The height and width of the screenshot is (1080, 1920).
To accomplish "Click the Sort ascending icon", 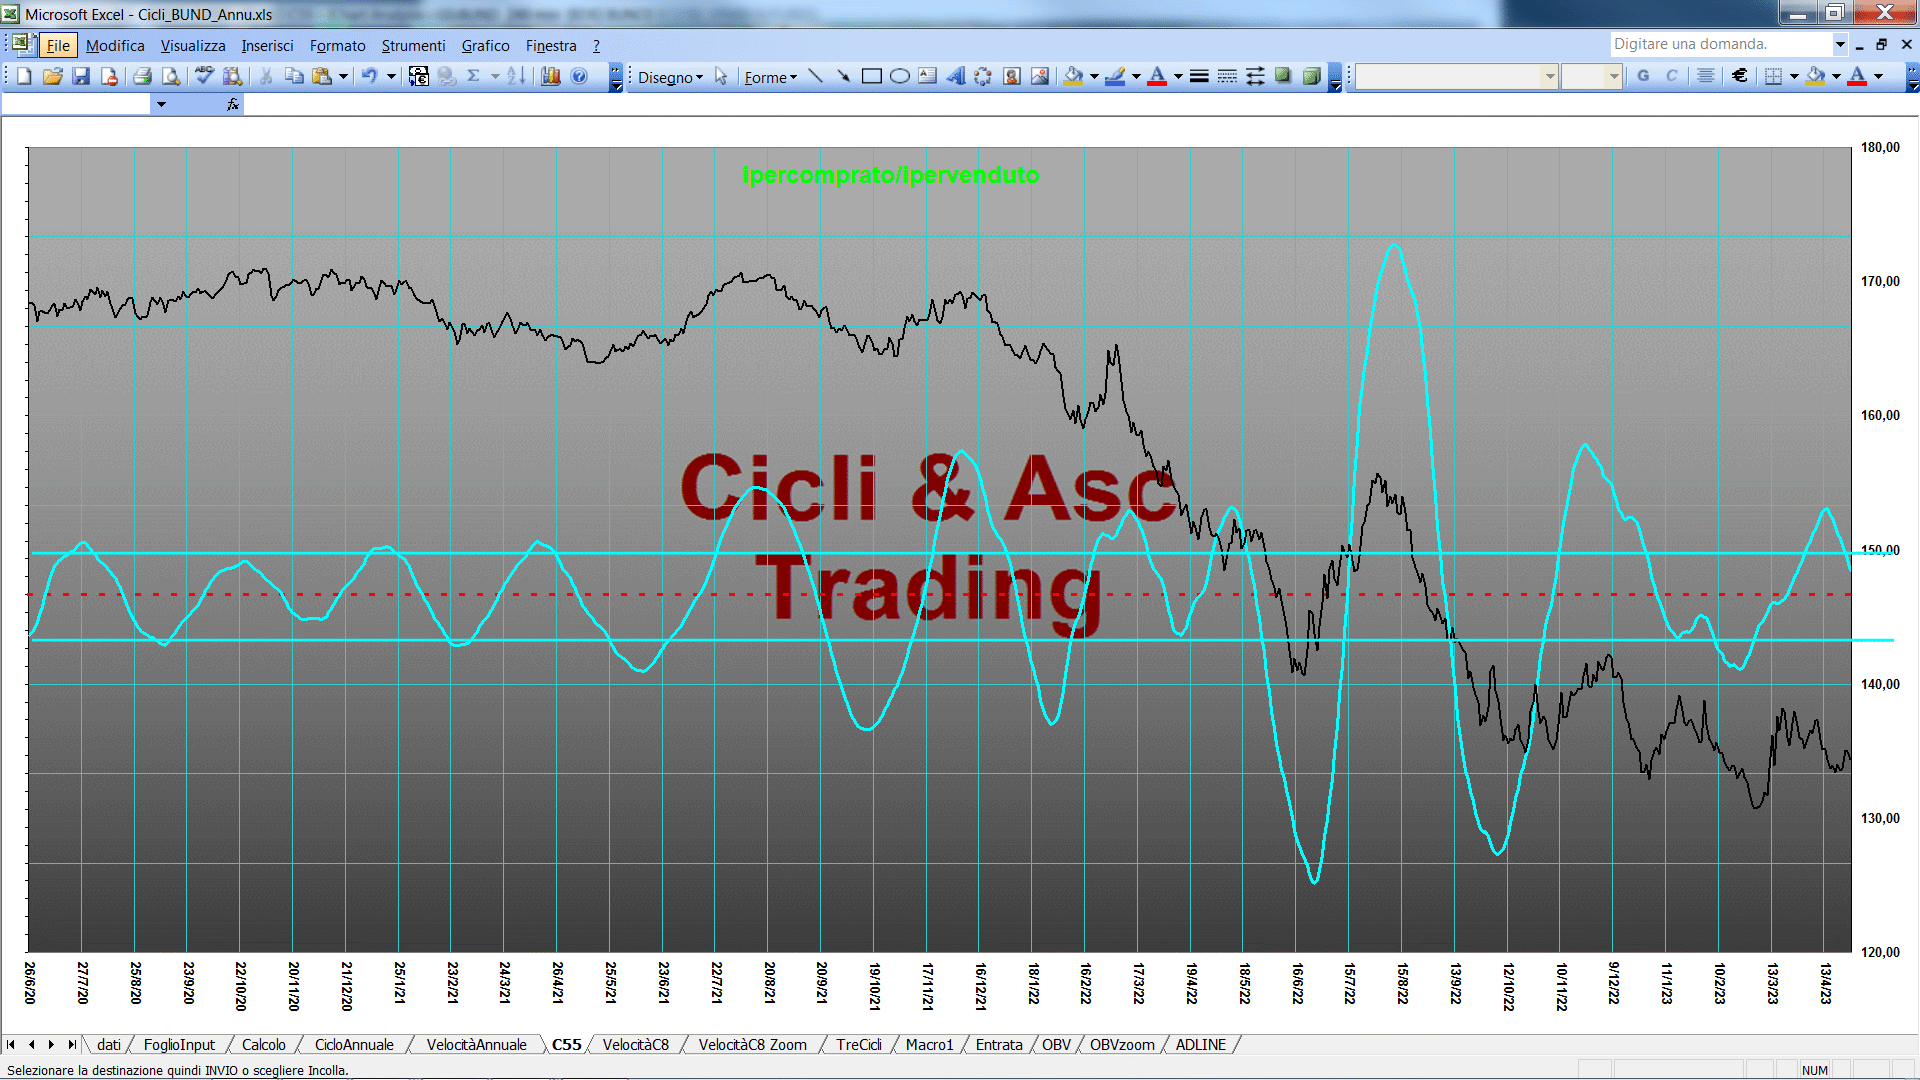I will pyautogui.click(x=516, y=76).
